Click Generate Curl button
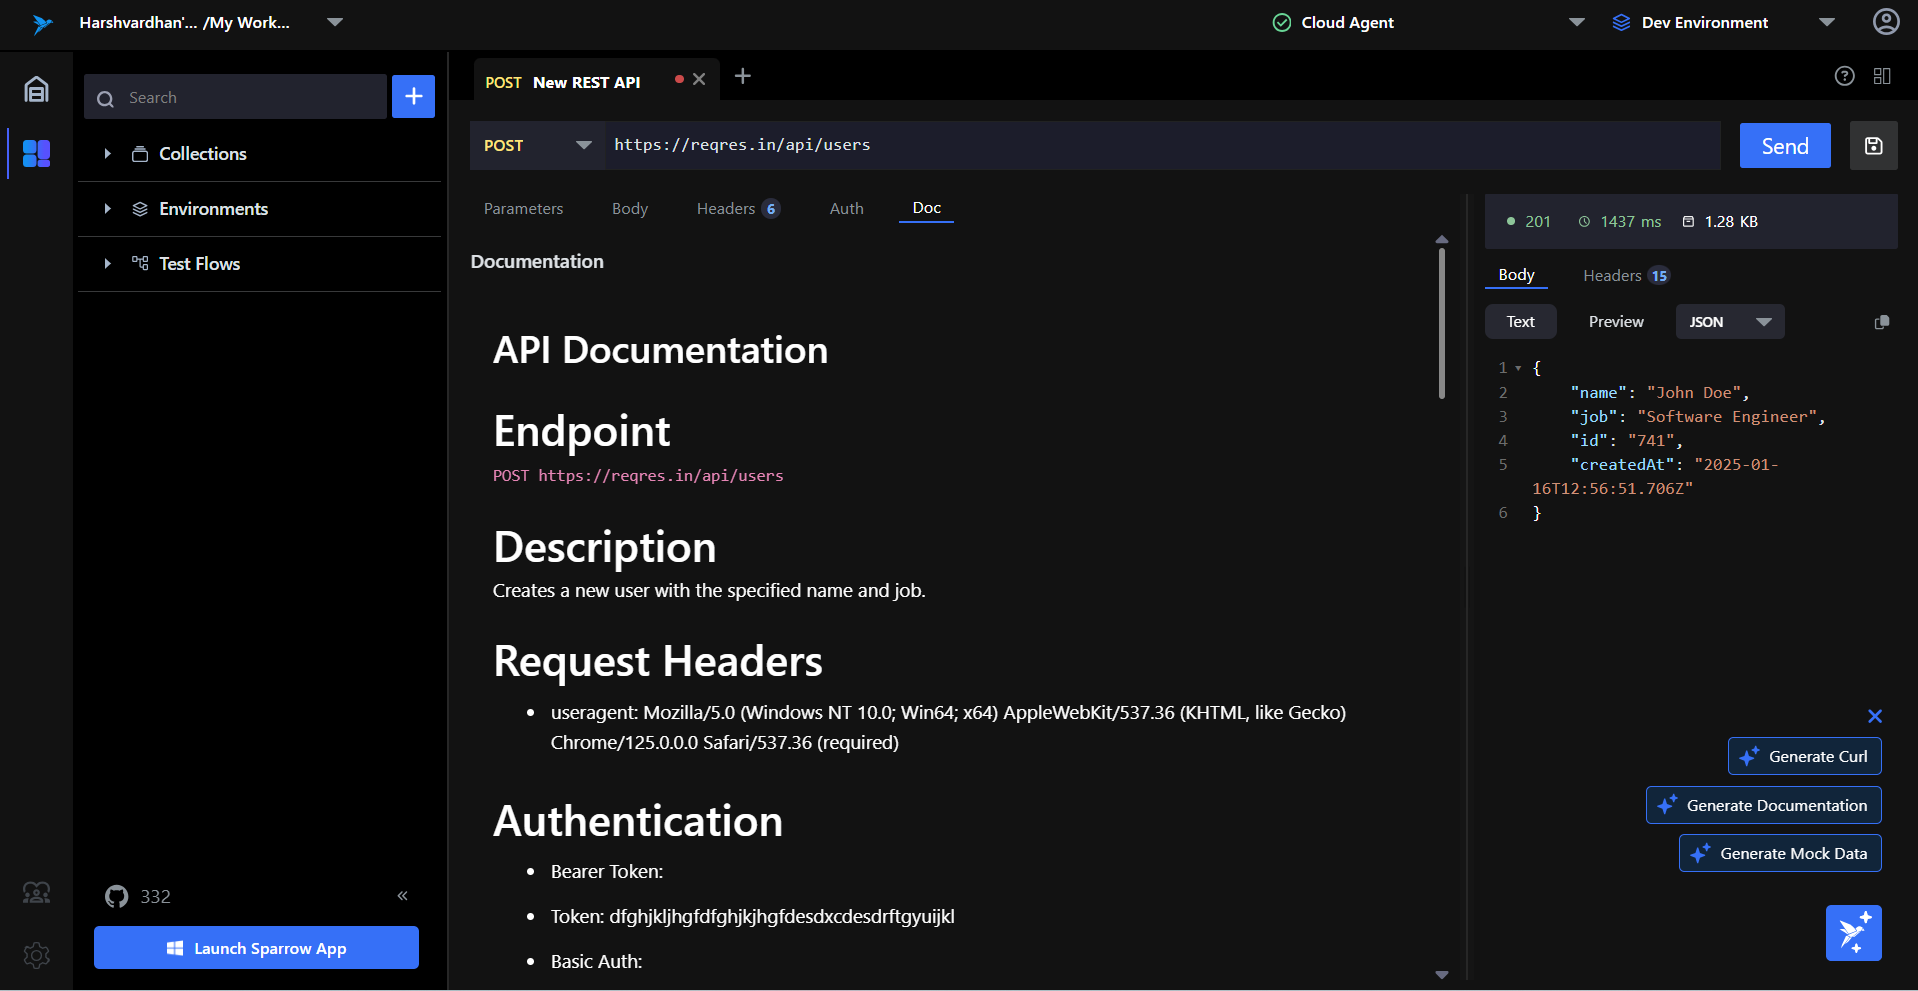 point(1804,756)
